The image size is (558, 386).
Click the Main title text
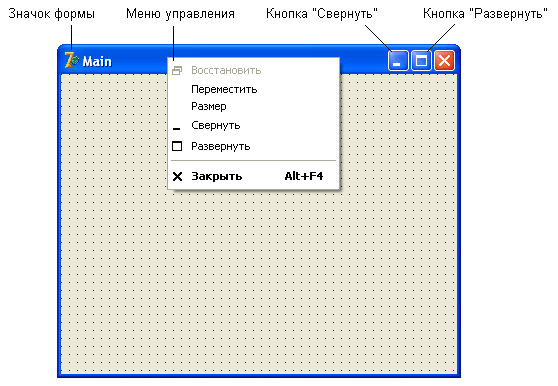(97, 62)
